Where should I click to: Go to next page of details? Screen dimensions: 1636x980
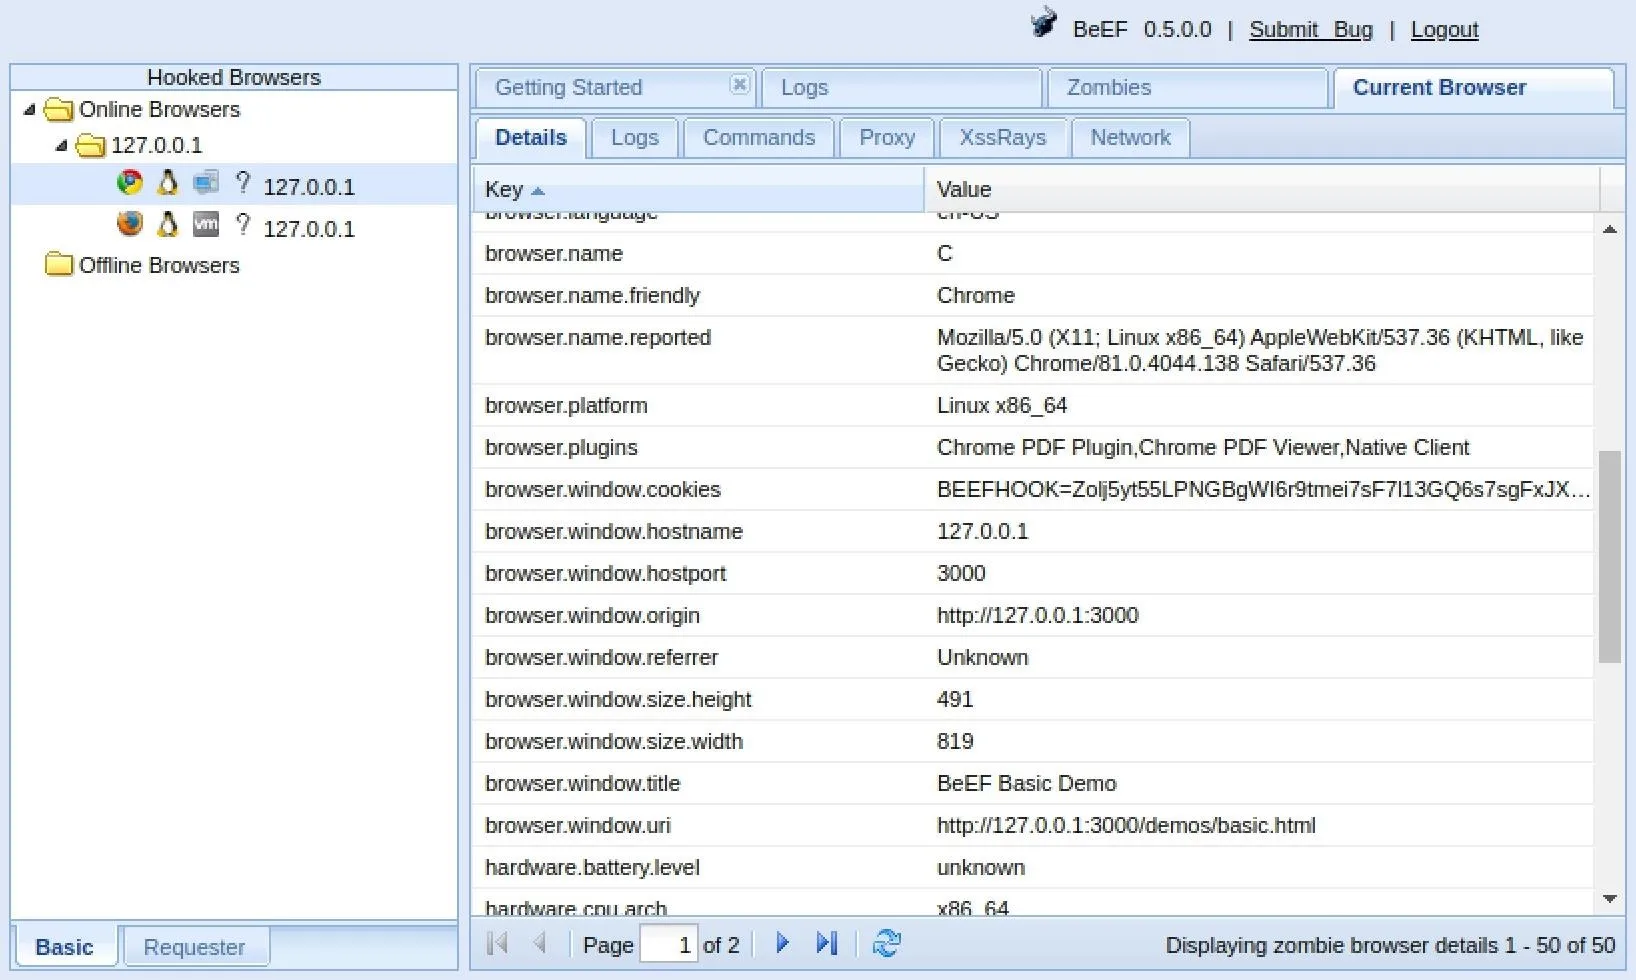(x=782, y=943)
